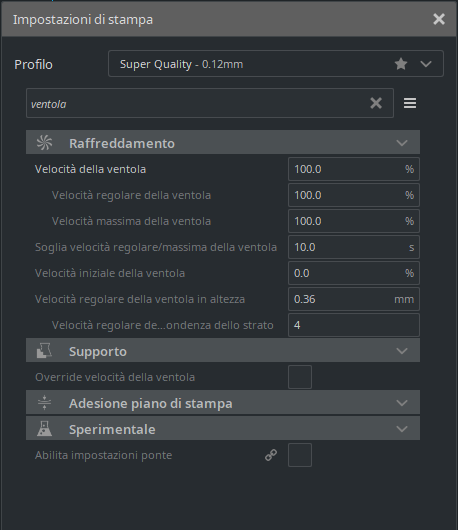458x530 pixels.
Task: Edit Velocità iniziale della ventola field
Action: [354, 273]
